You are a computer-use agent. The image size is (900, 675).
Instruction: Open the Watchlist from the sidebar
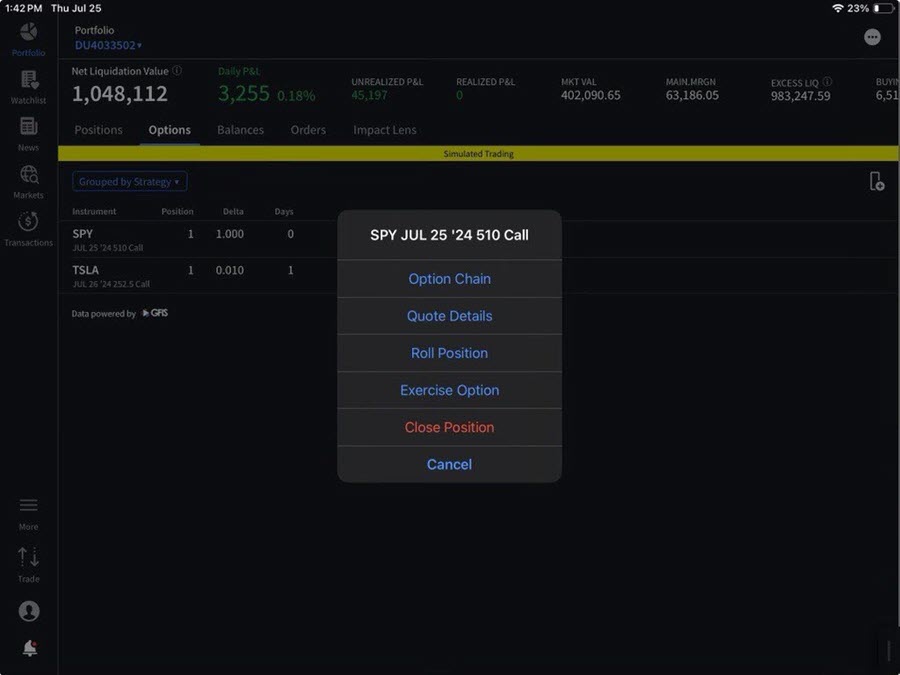coord(28,84)
